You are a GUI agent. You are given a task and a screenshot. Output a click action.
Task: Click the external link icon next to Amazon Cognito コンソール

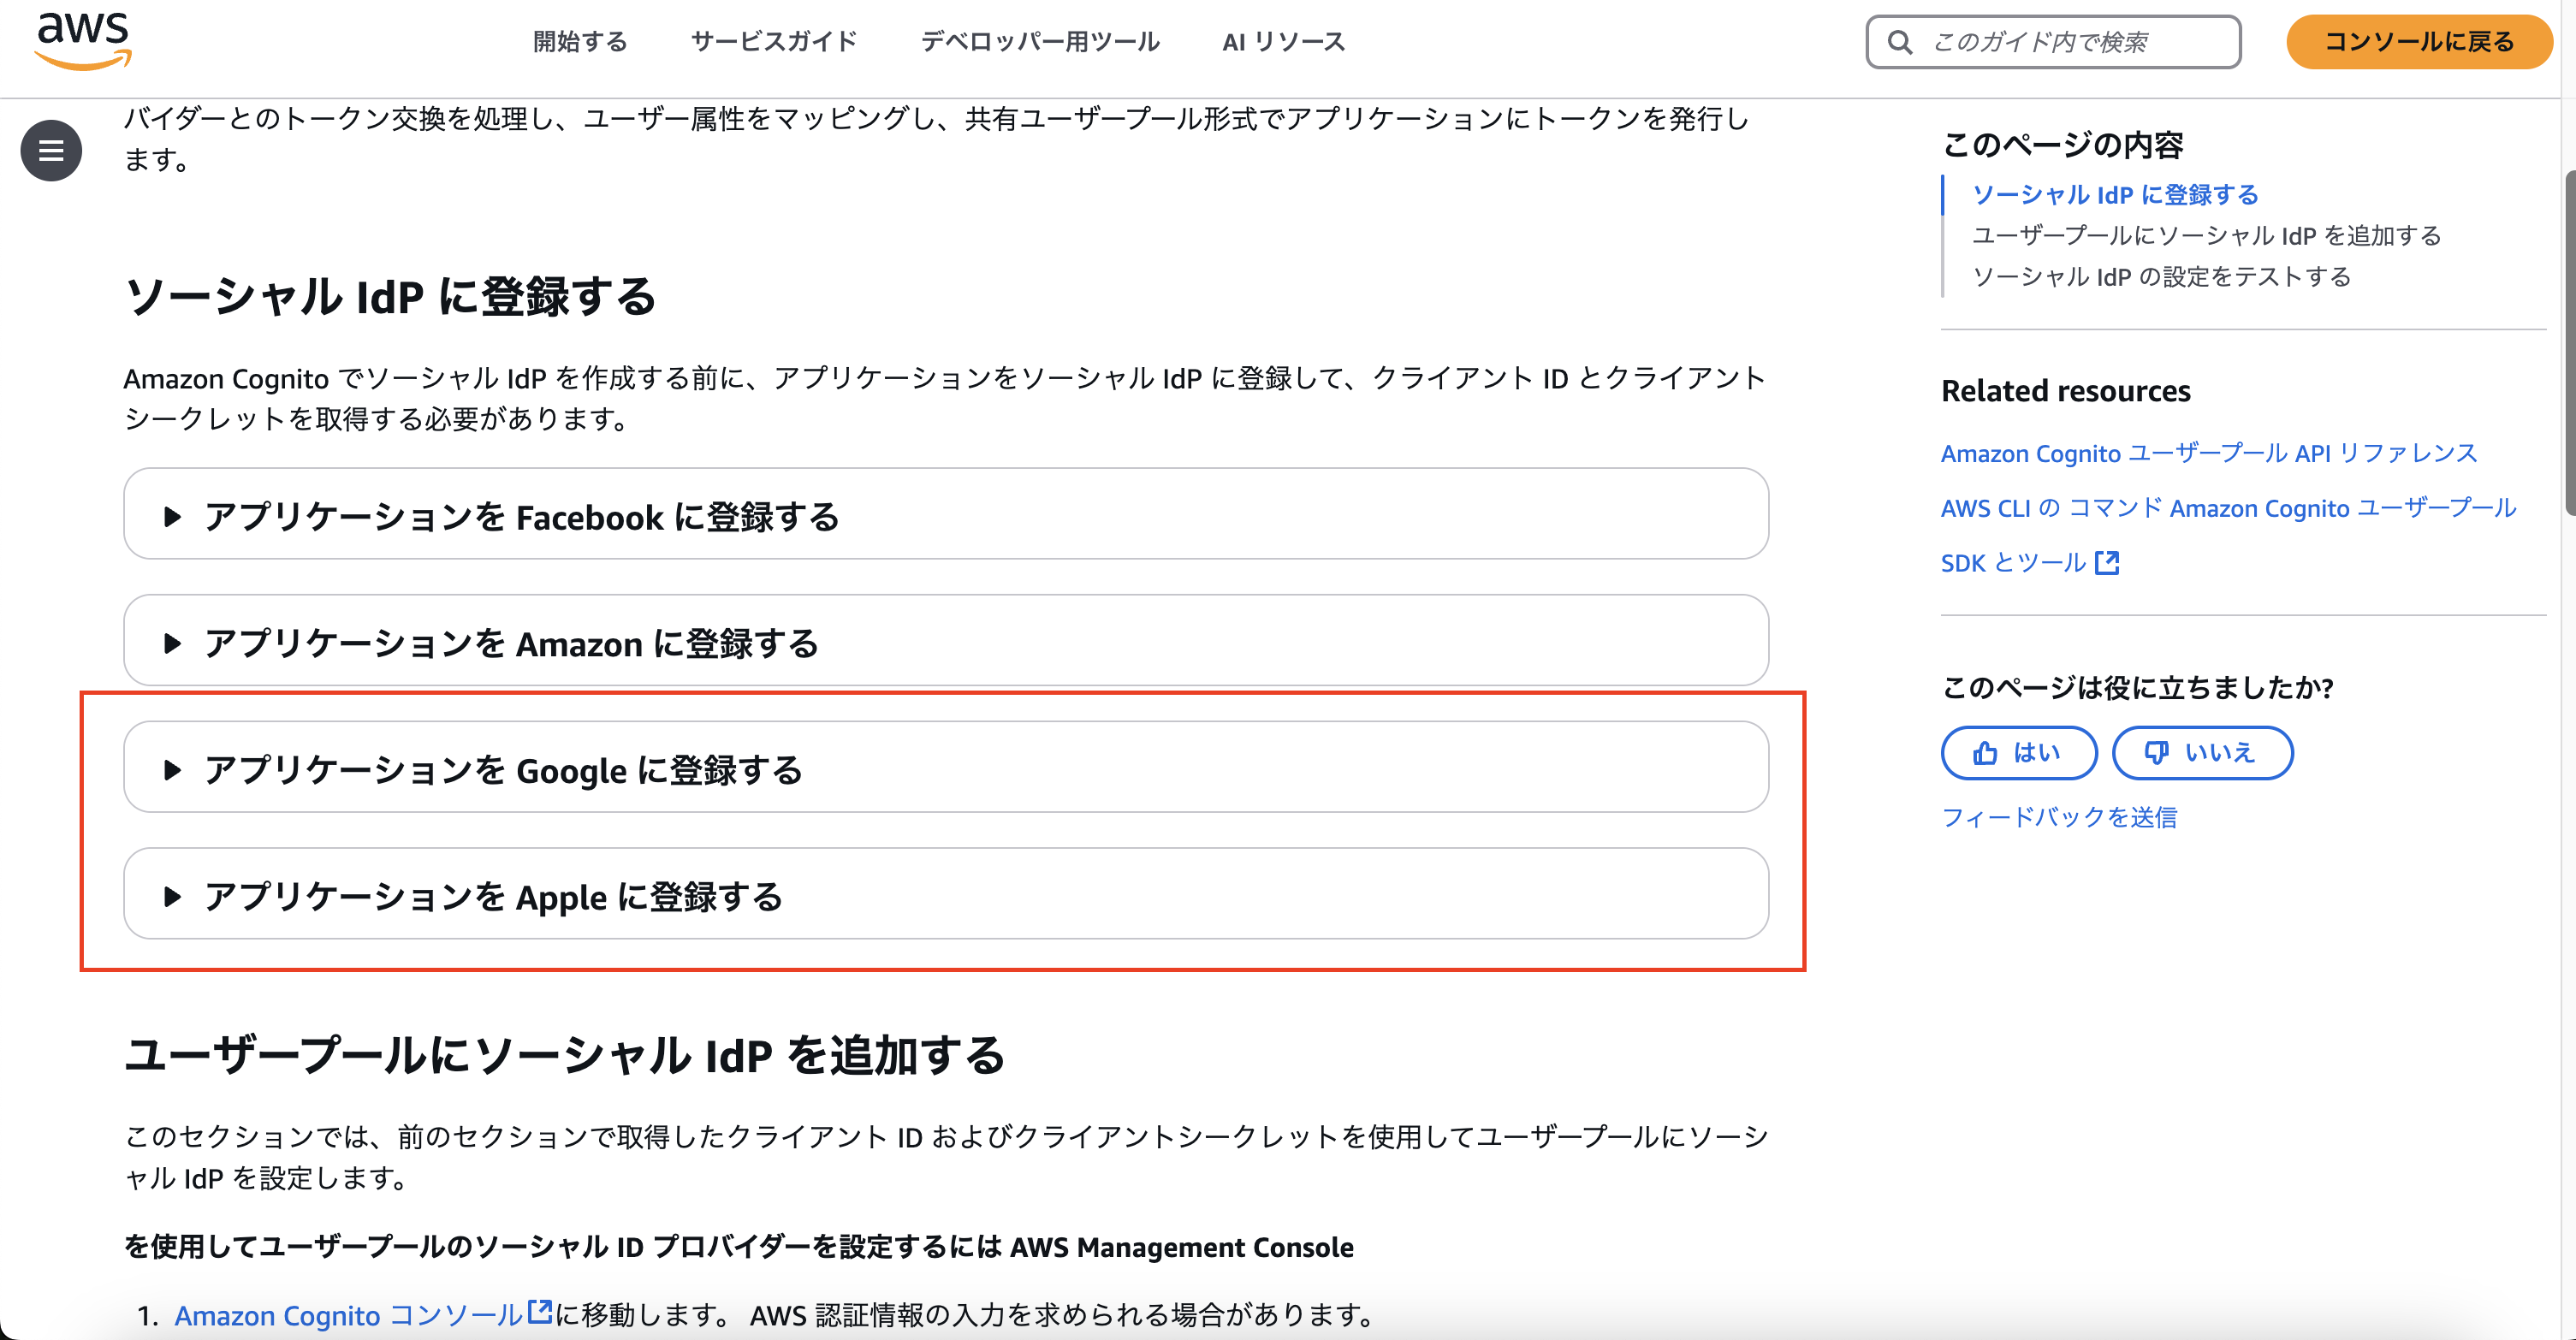[539, 1314]
